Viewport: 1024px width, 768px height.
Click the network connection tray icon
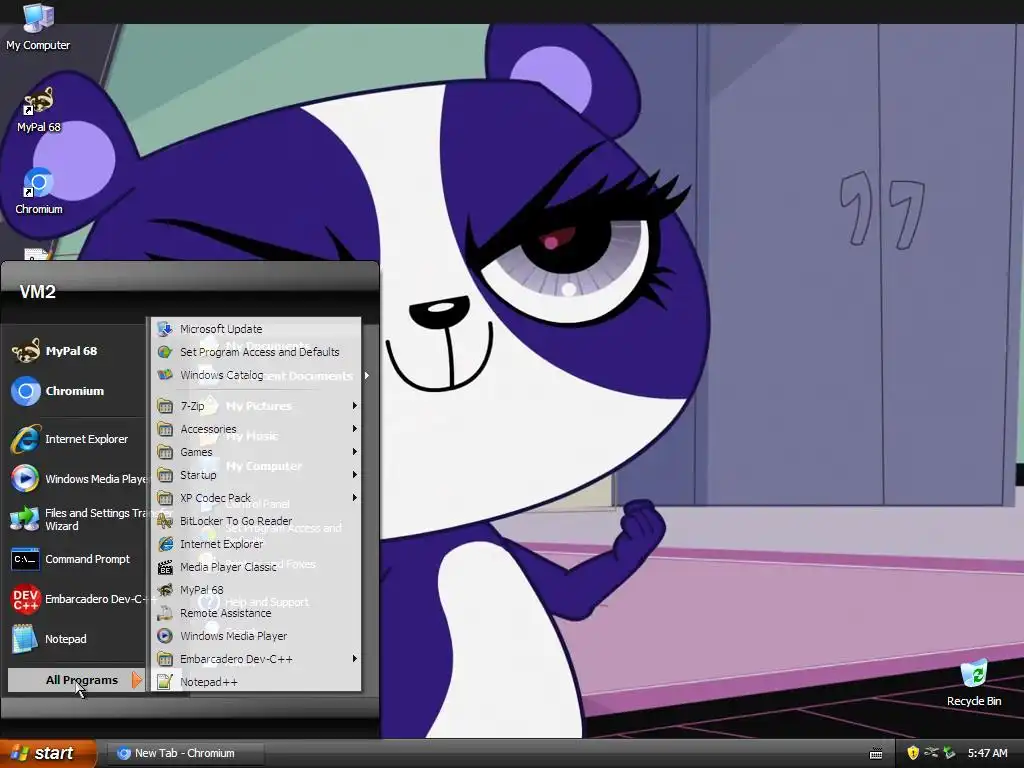(x=931, y=753)
